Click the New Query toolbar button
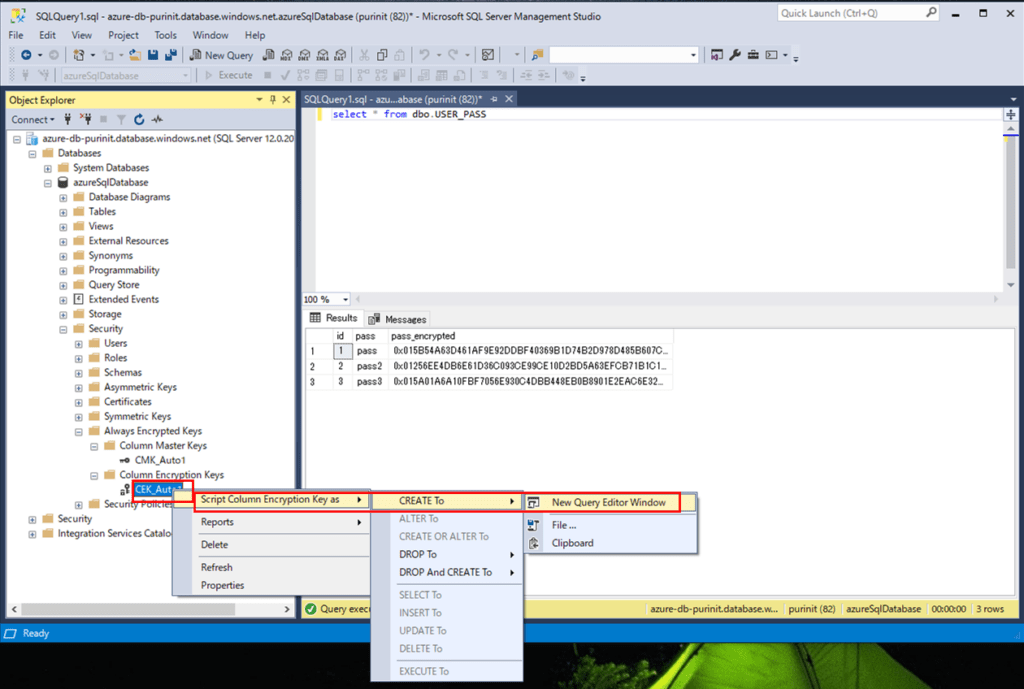1024x689 pixels. click(x=221, y=56)
